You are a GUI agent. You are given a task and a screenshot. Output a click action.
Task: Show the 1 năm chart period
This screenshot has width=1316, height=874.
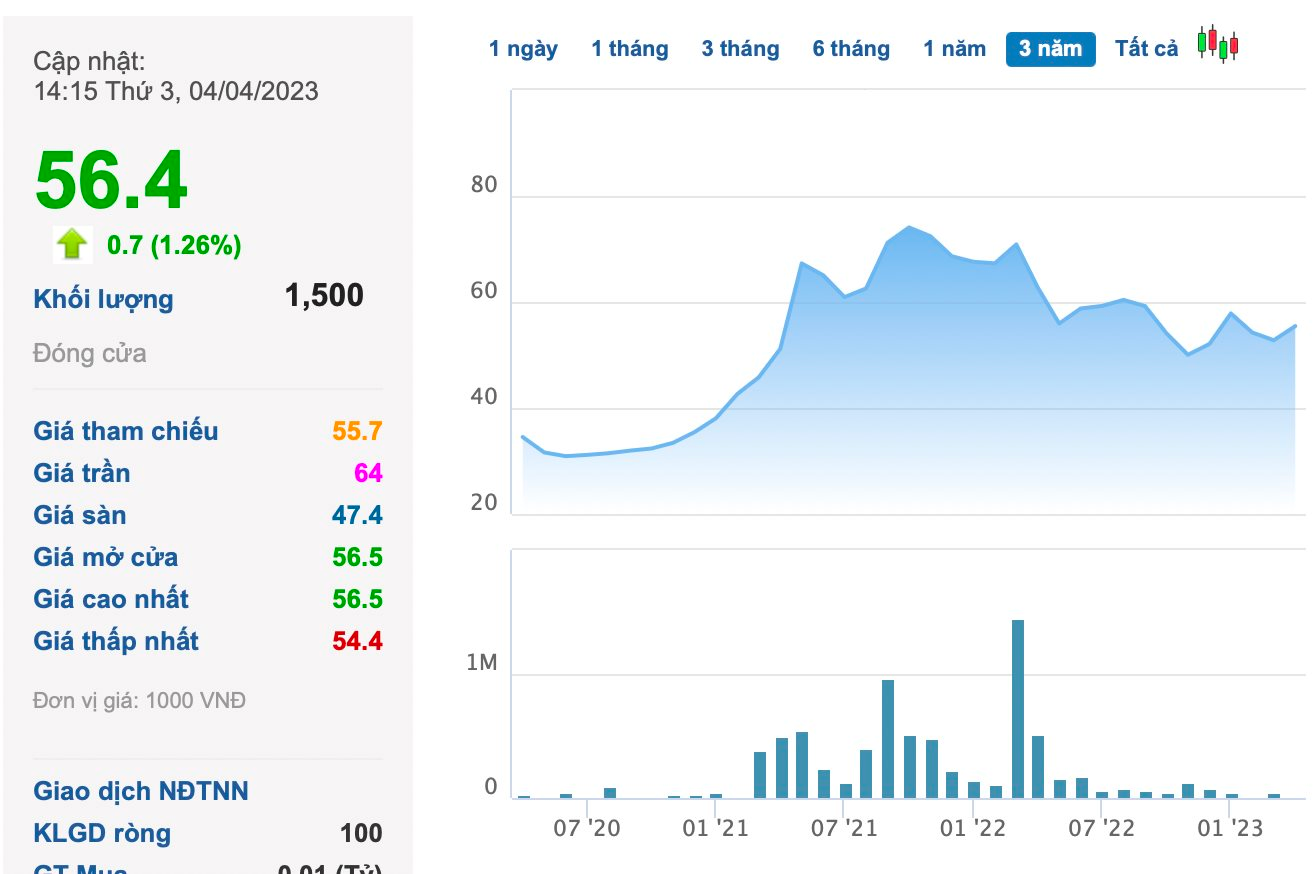[x=954, y=49]
